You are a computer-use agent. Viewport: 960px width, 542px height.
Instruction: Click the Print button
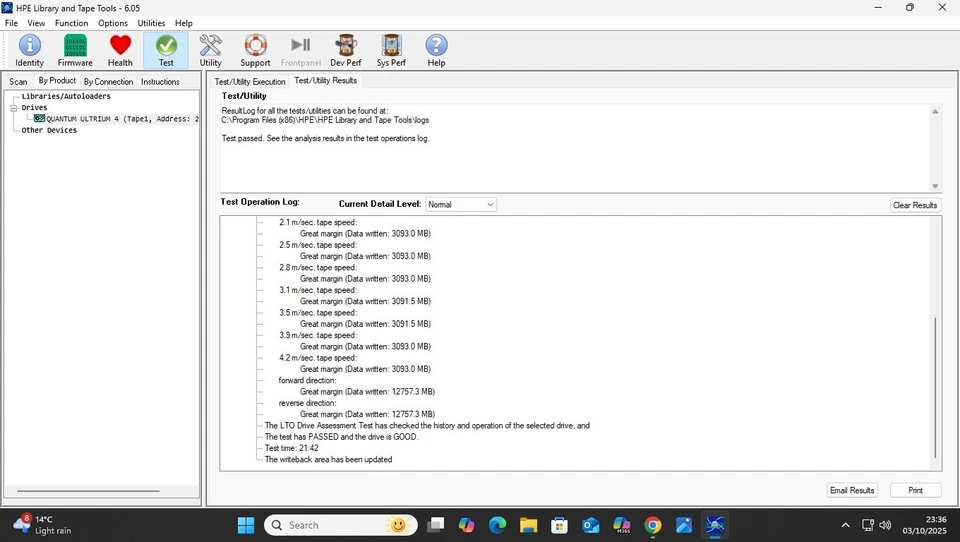pos(915,490)
